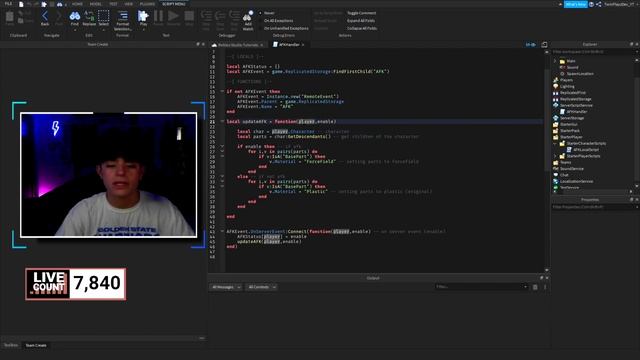Expand the Main folder in Explorer
640x360 pixels.
pos(555,61)
